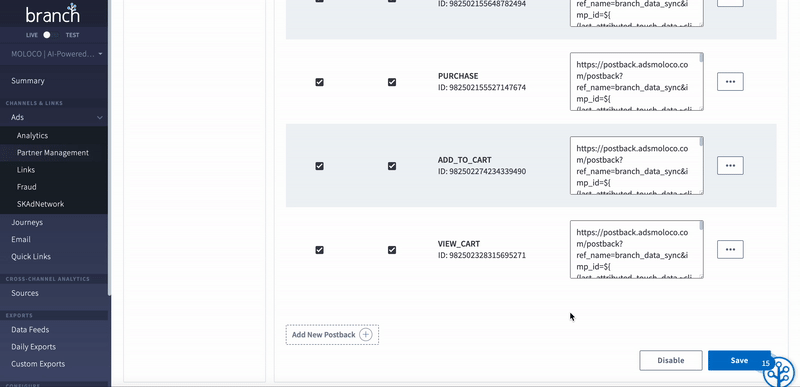800x387 pixels.
Task: Open the three-dots menu for ADD_TO_CART postback
Action: 730,166
